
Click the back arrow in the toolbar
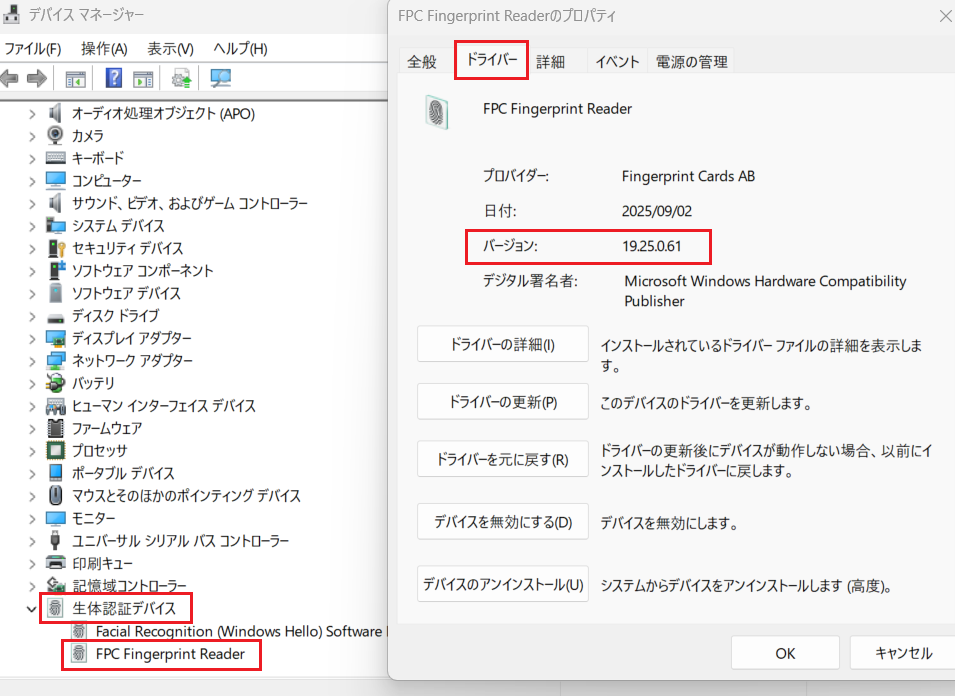pos(11,79)
